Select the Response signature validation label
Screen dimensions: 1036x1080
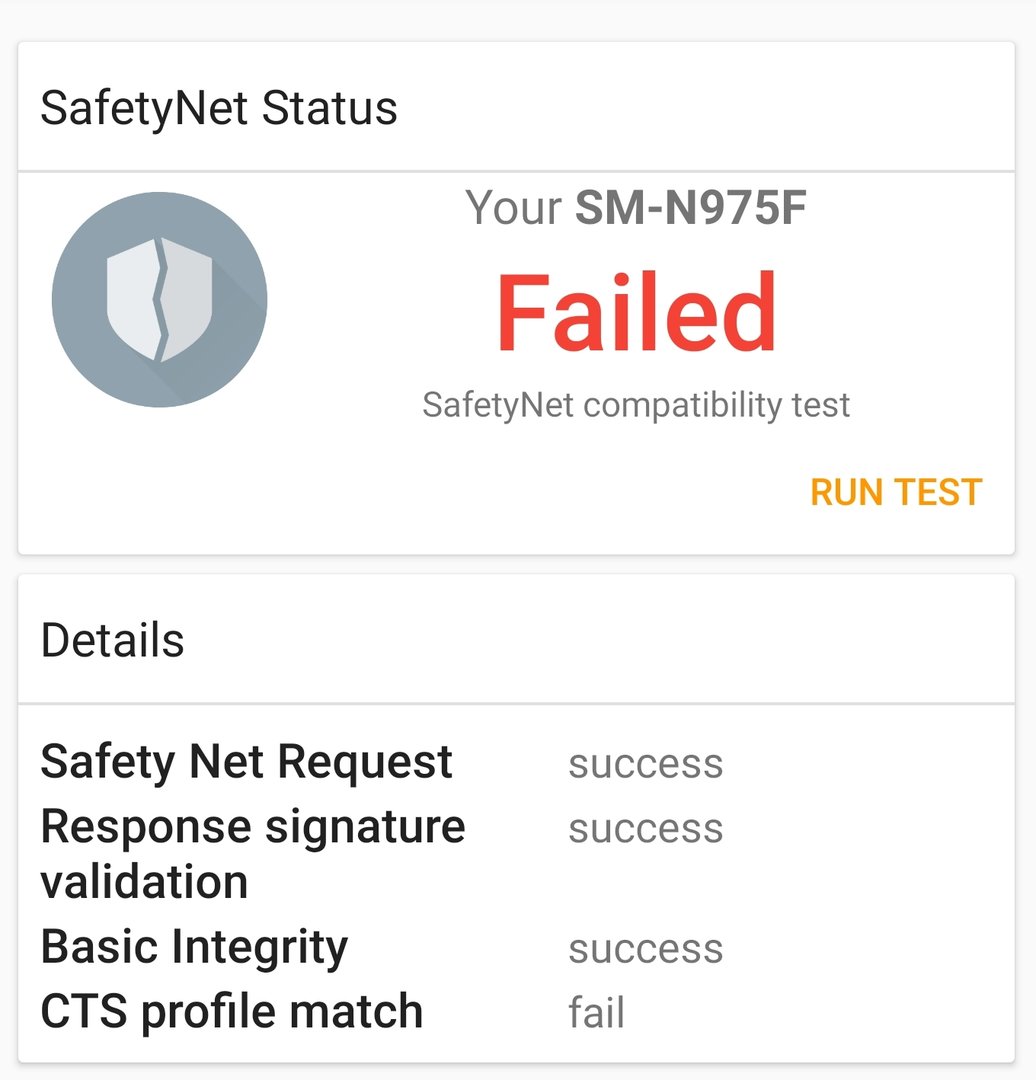(253, 853)
